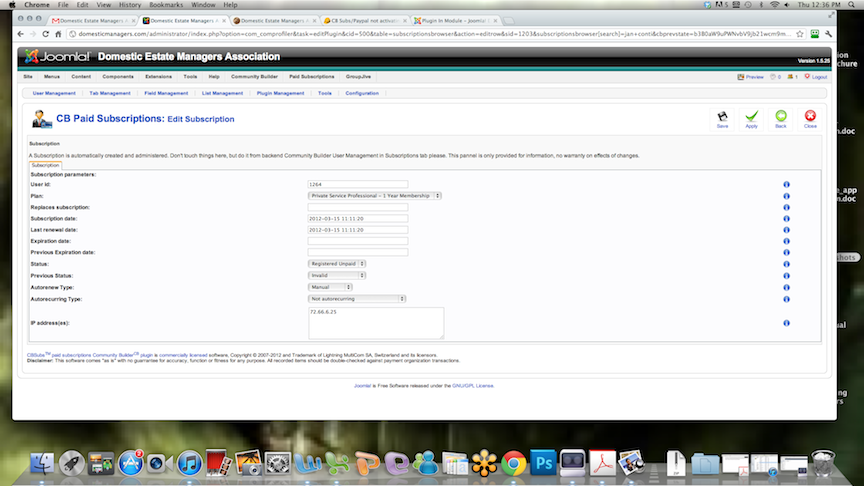Click info icon for Replaces subscription row
This screenshot has height=486, width=864.
pyautogui.click(x=786, y=208)
